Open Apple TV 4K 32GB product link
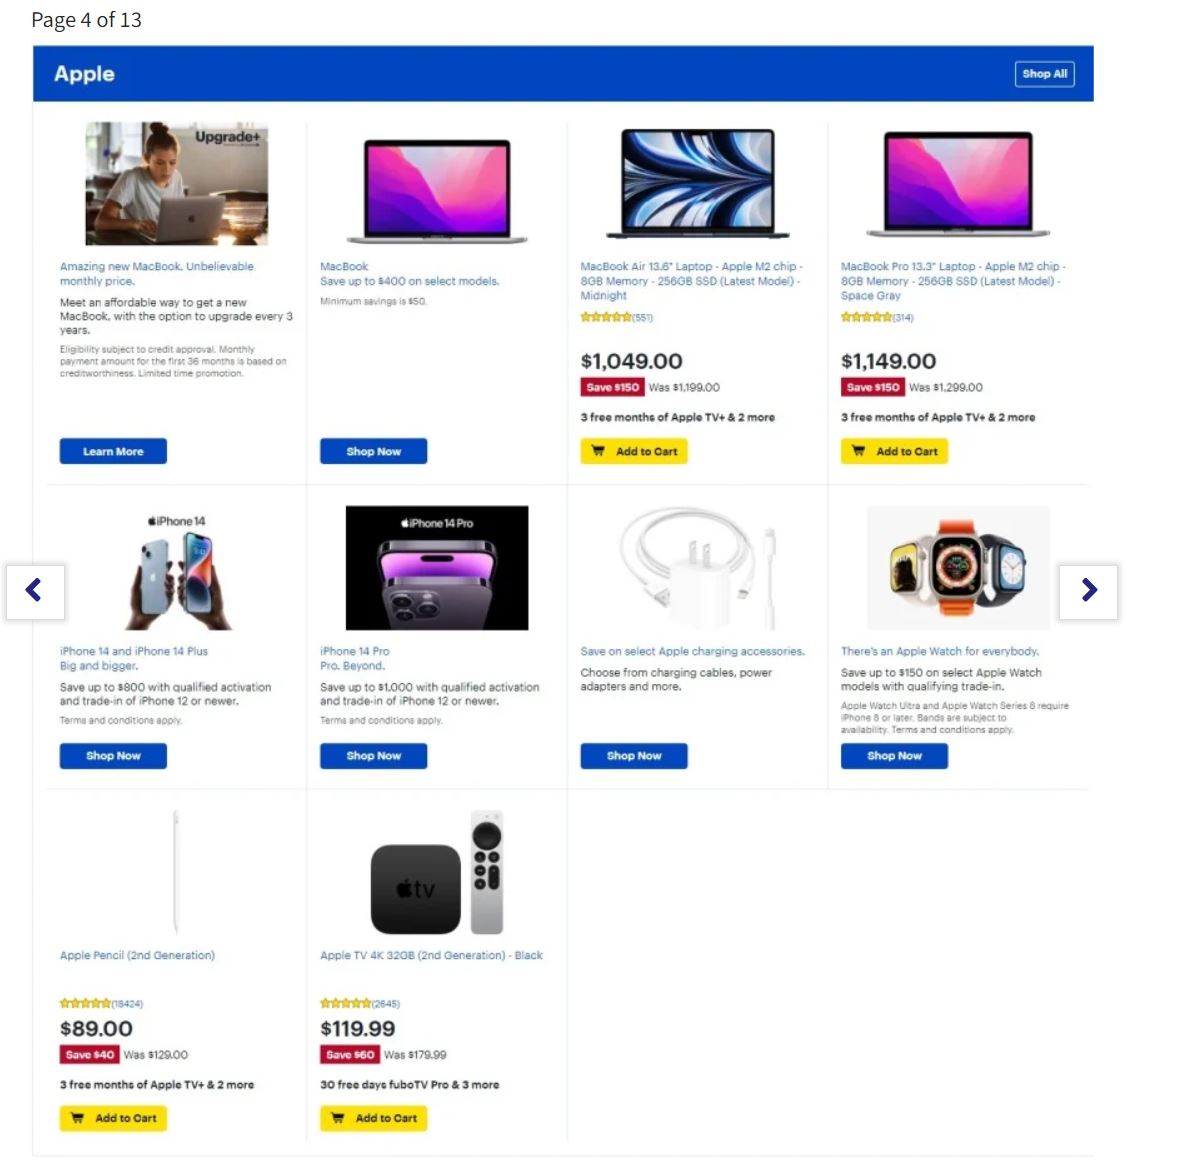 [431, 955]
